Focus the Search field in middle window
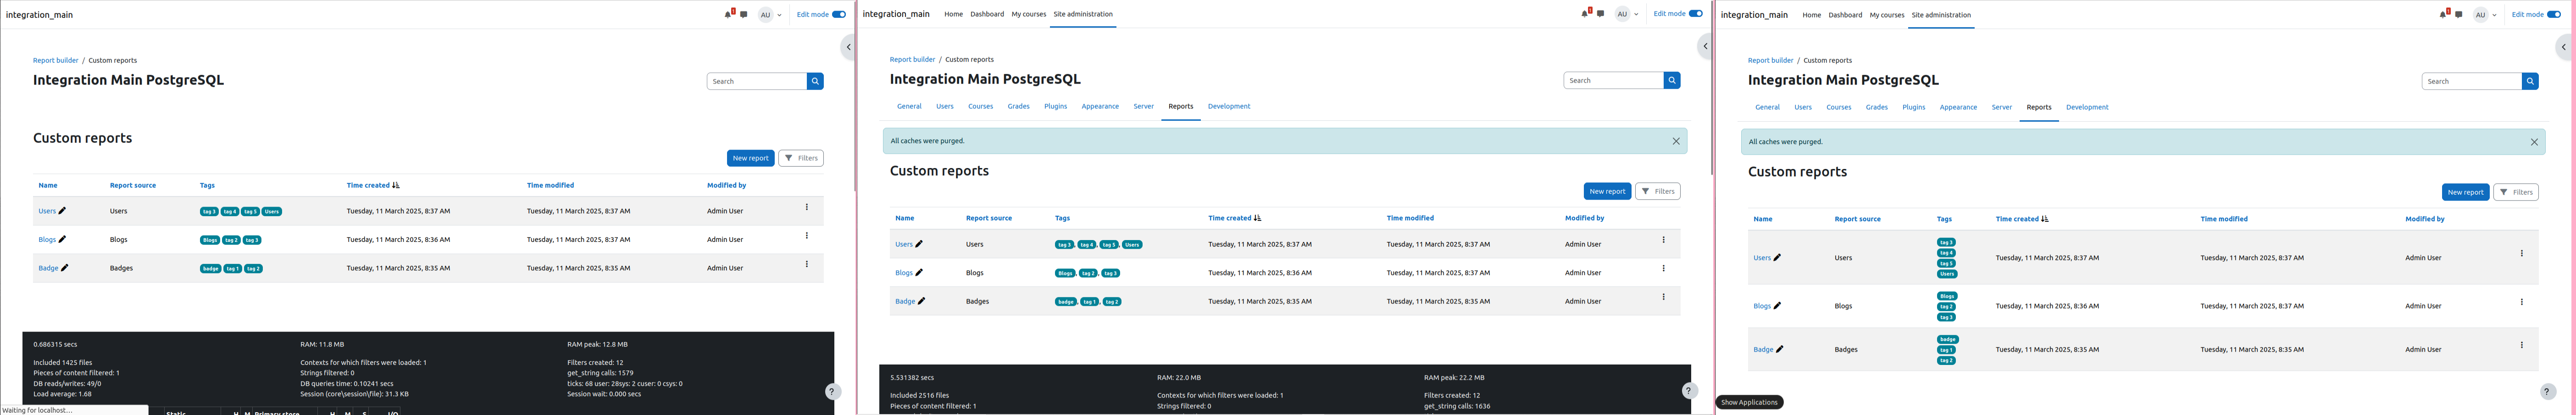Image resolution: width=2576 pixels, height=415 pixels. coord(1614,80)
